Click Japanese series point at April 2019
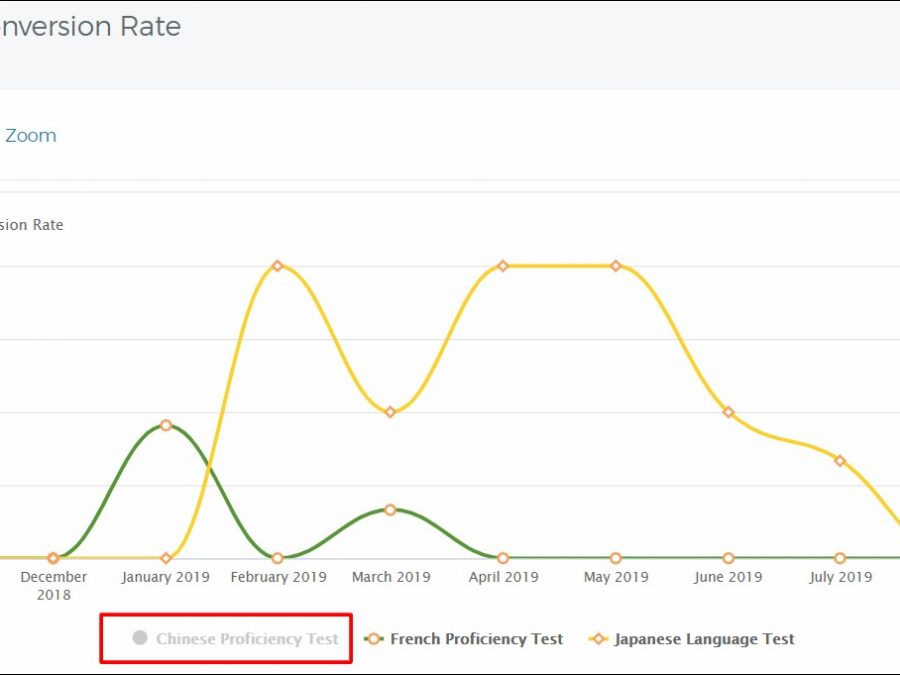The image size is (900, 675). pos(503,266)
